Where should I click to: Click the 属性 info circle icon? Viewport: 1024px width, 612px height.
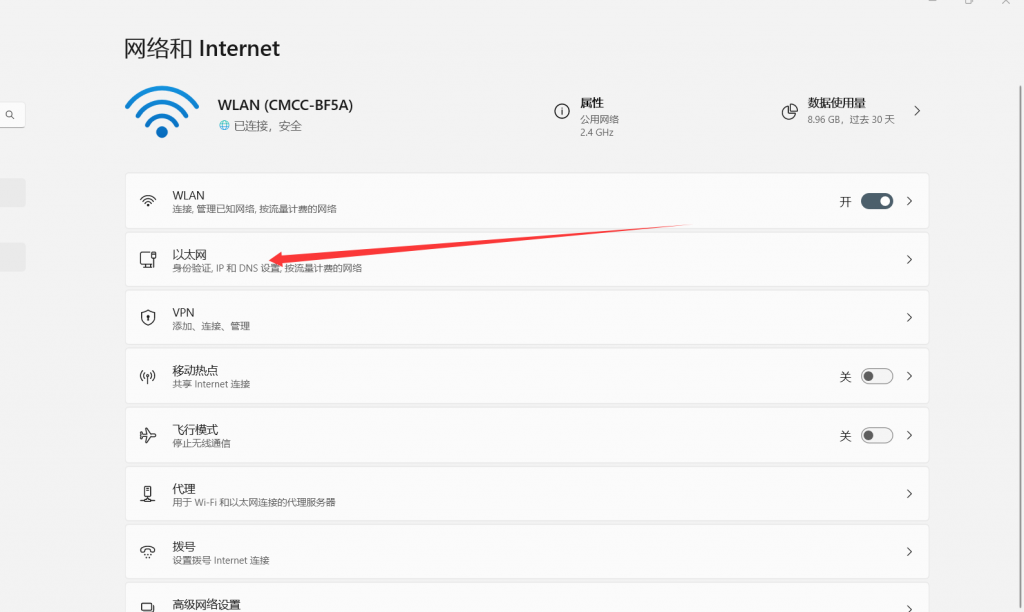(x=562, y=111)
